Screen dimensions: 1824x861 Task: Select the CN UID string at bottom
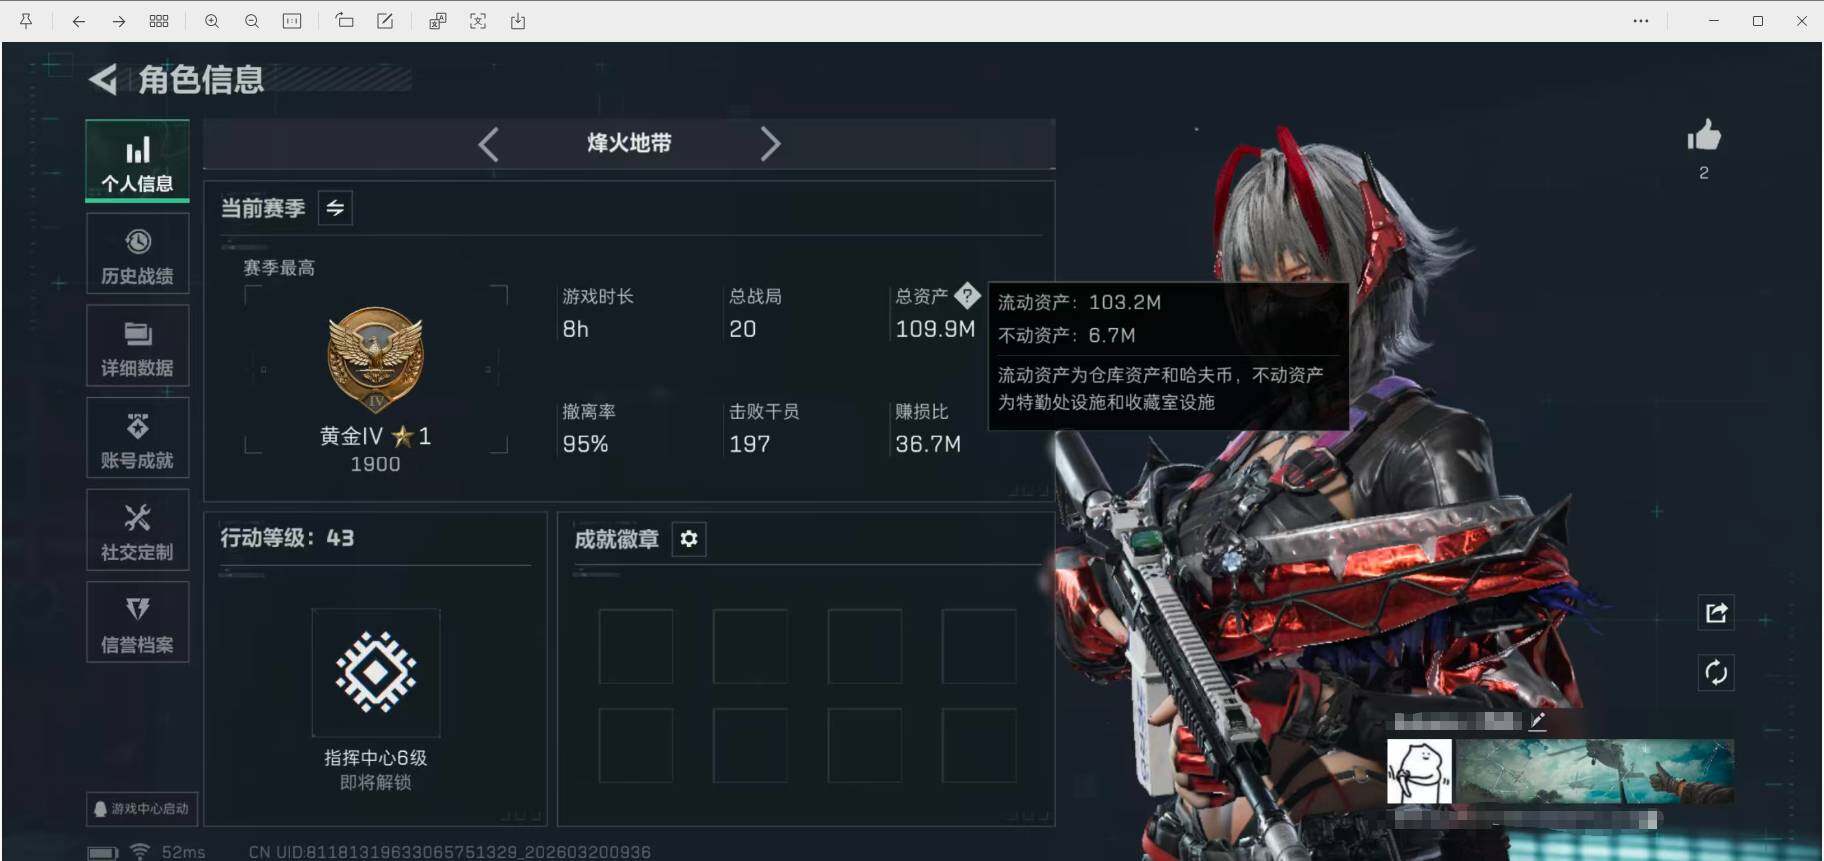pos(450,852)
